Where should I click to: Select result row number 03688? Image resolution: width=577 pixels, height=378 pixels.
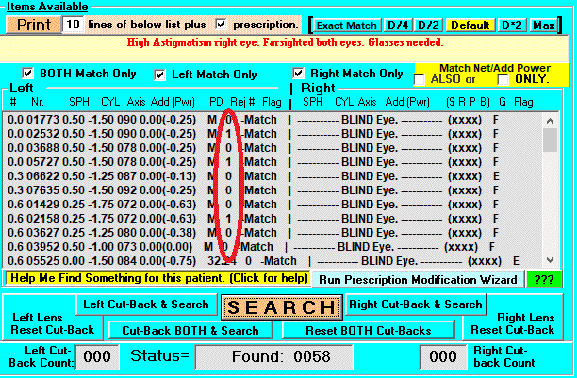coord(272,148)
